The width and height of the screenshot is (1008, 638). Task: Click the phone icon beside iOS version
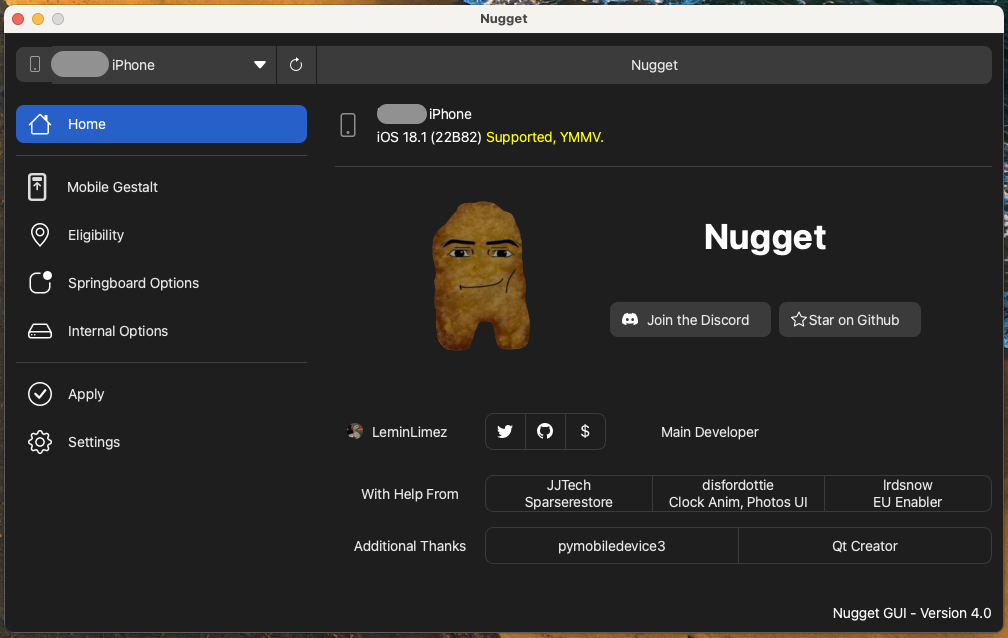coord(348,125)
